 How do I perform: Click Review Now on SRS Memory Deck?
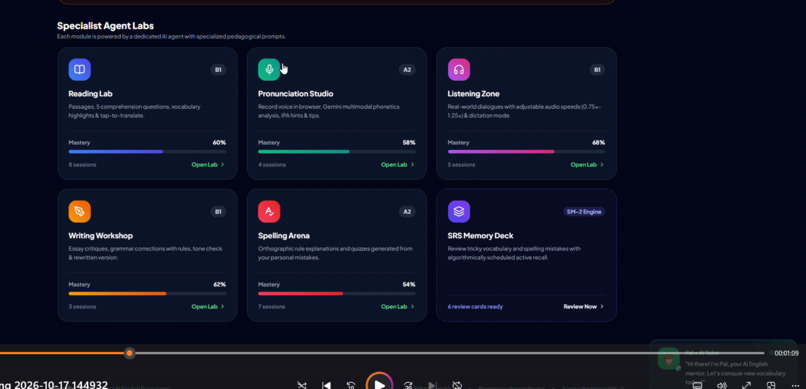click(x=584, y=307)
